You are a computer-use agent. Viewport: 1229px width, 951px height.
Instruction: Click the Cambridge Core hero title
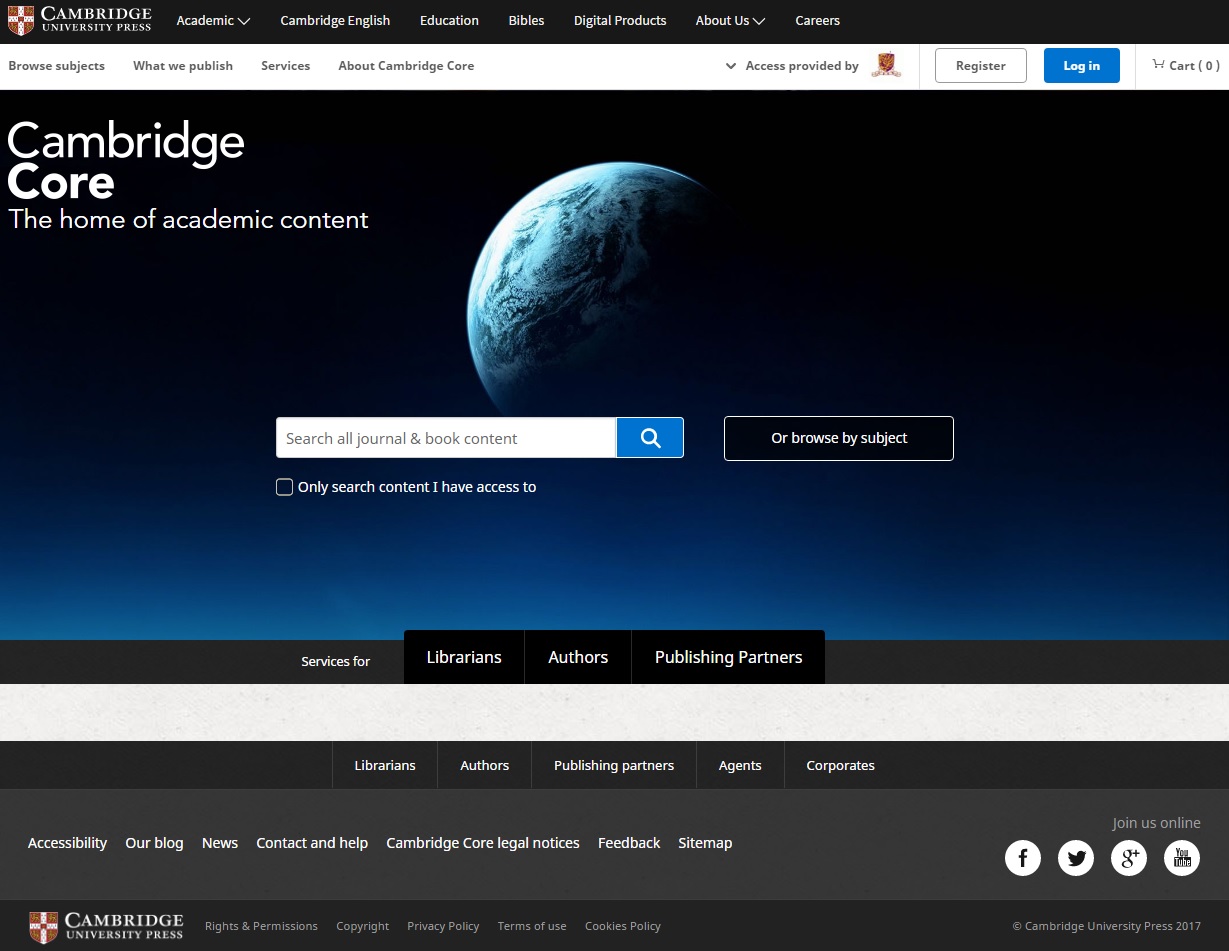click(x=126, y=161)
